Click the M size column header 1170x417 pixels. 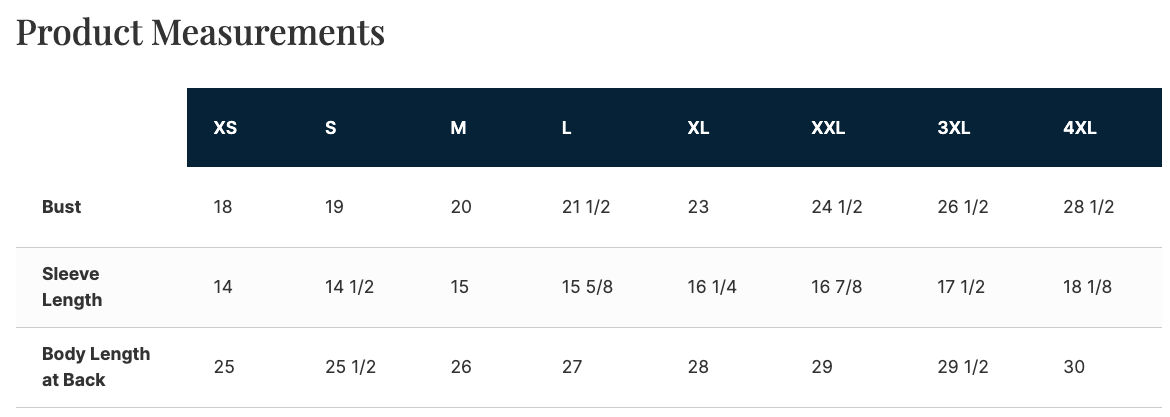[x=458, y=128]
